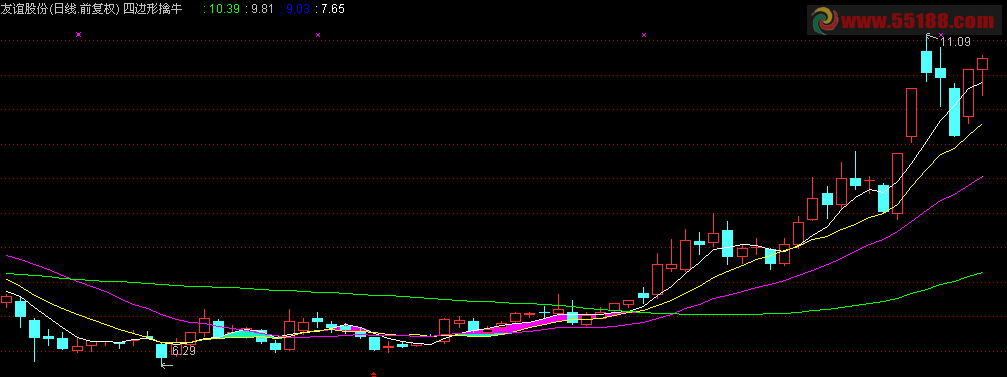Click the blue indicator value 9.03
This screenshot has height=377, width=1007.
click(x=299, y=9)
